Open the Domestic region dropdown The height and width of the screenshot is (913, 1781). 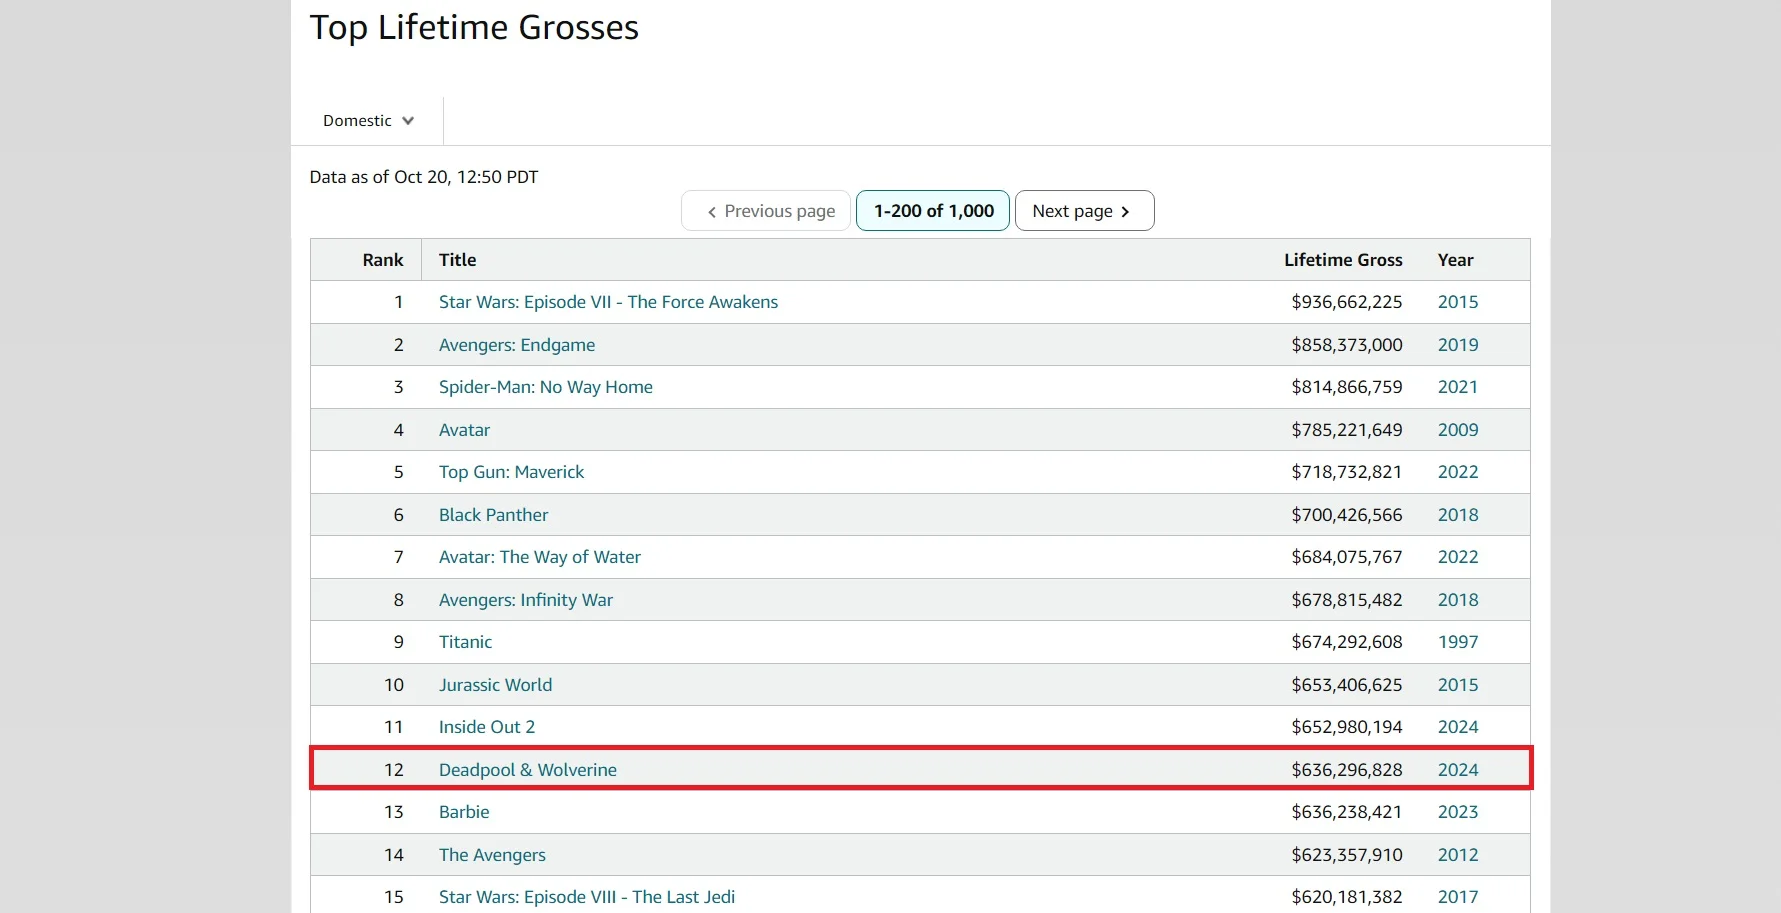tap(368, 121)
